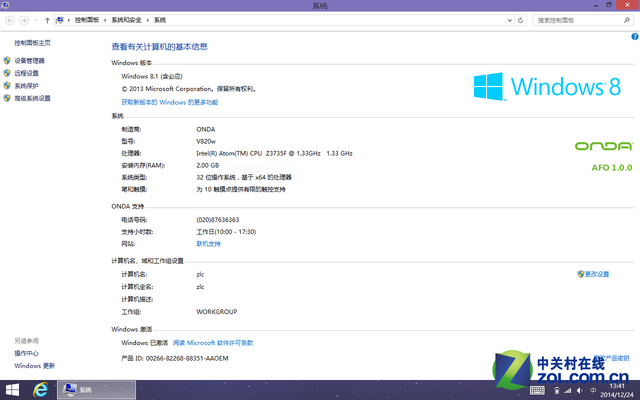
Task: Click shield icon beside 设备管理器
Action: (7, 60)
